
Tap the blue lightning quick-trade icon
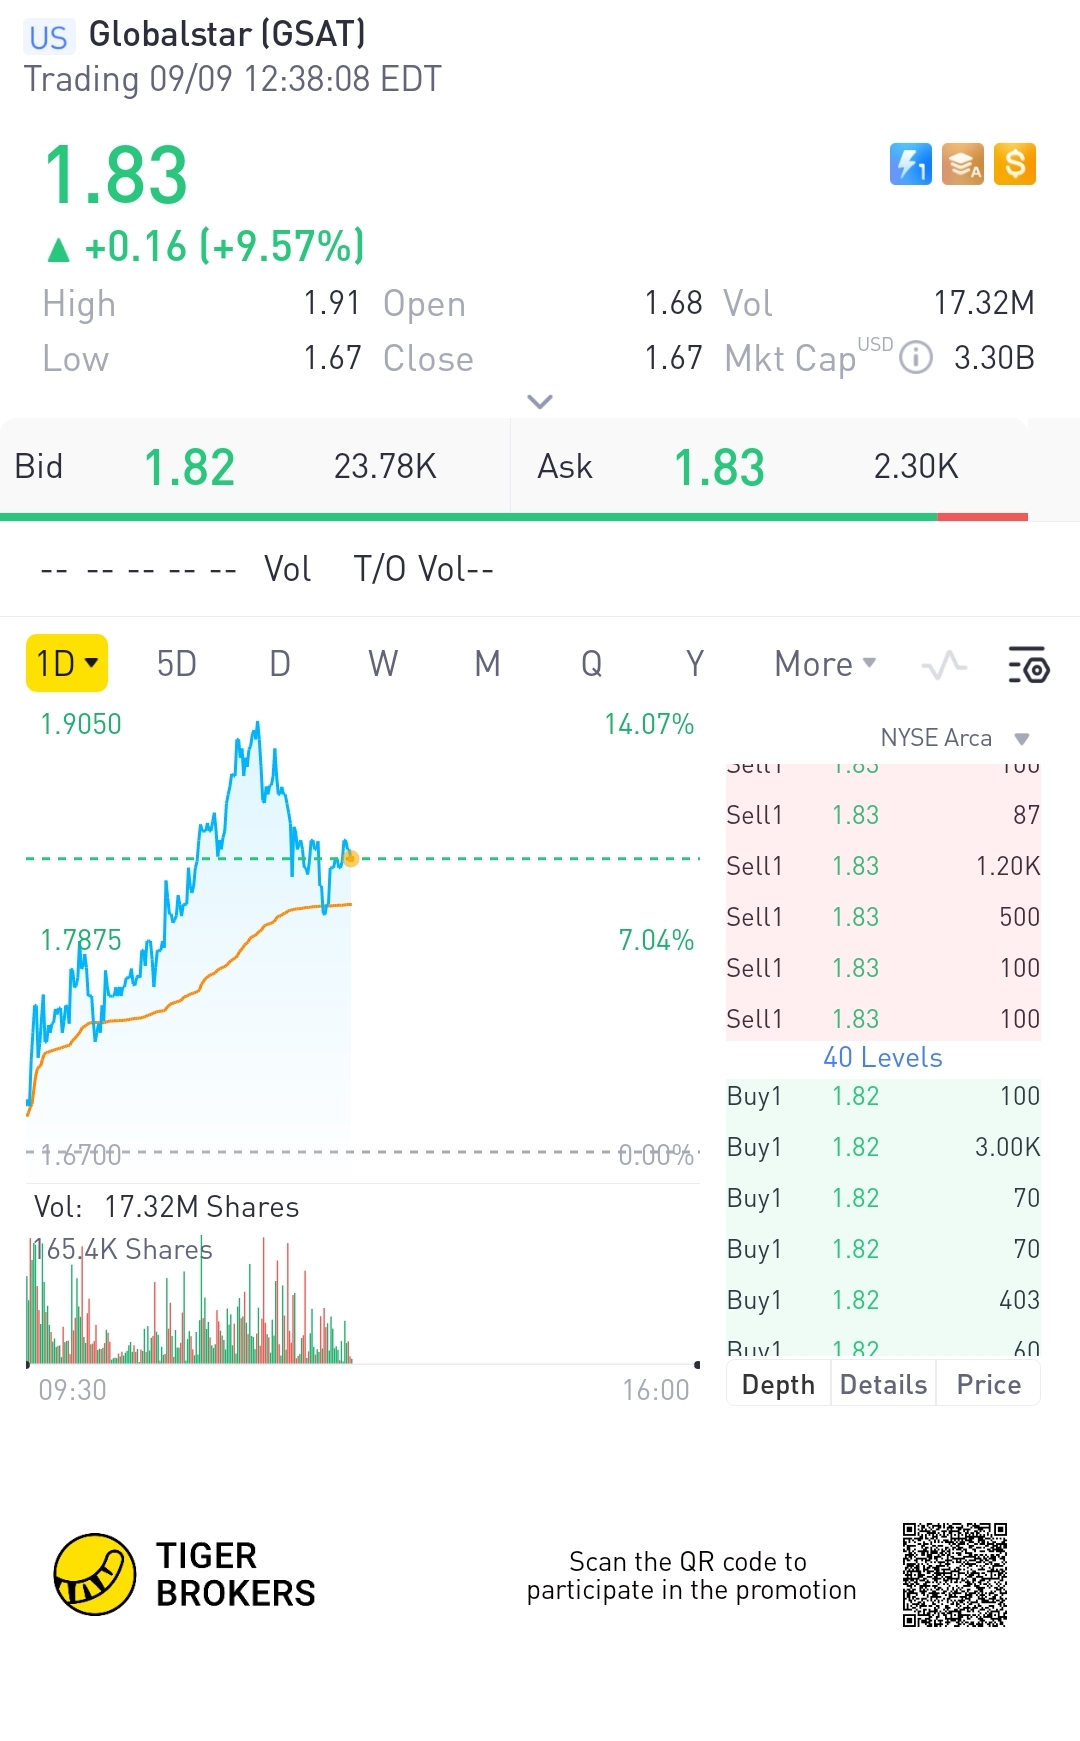coord(910,164)
